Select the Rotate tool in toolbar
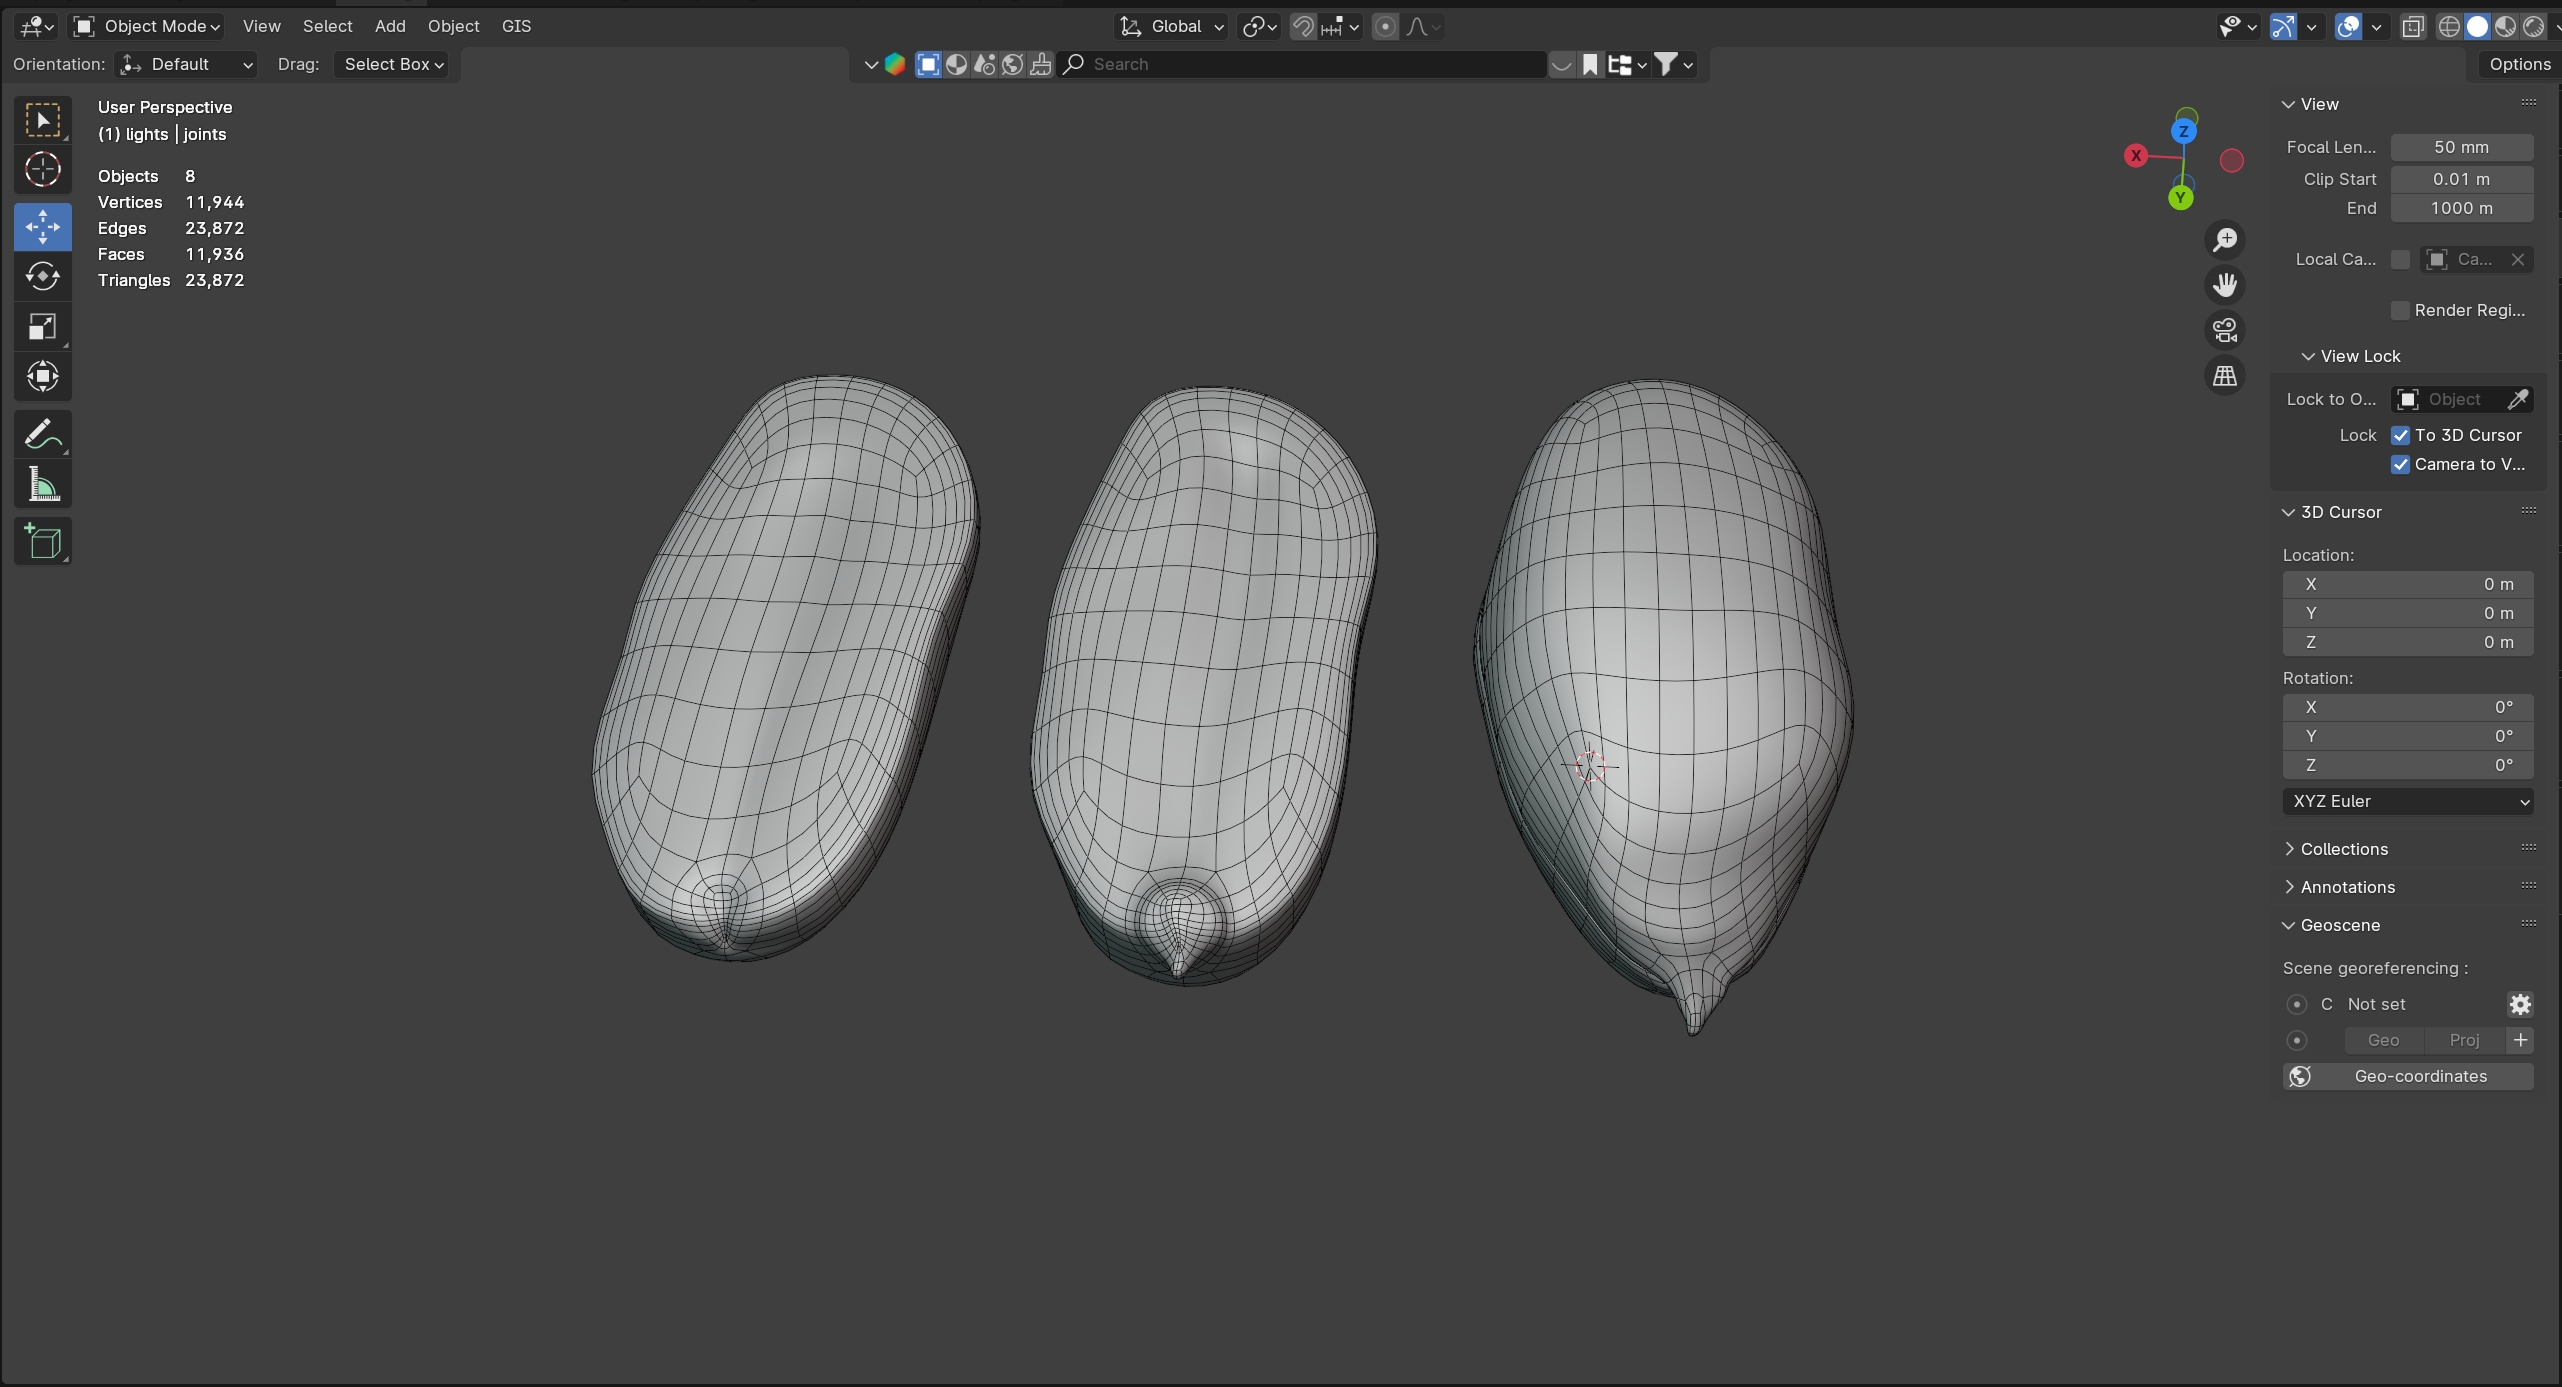The image size is (2562, 1387). click(42, 276)
